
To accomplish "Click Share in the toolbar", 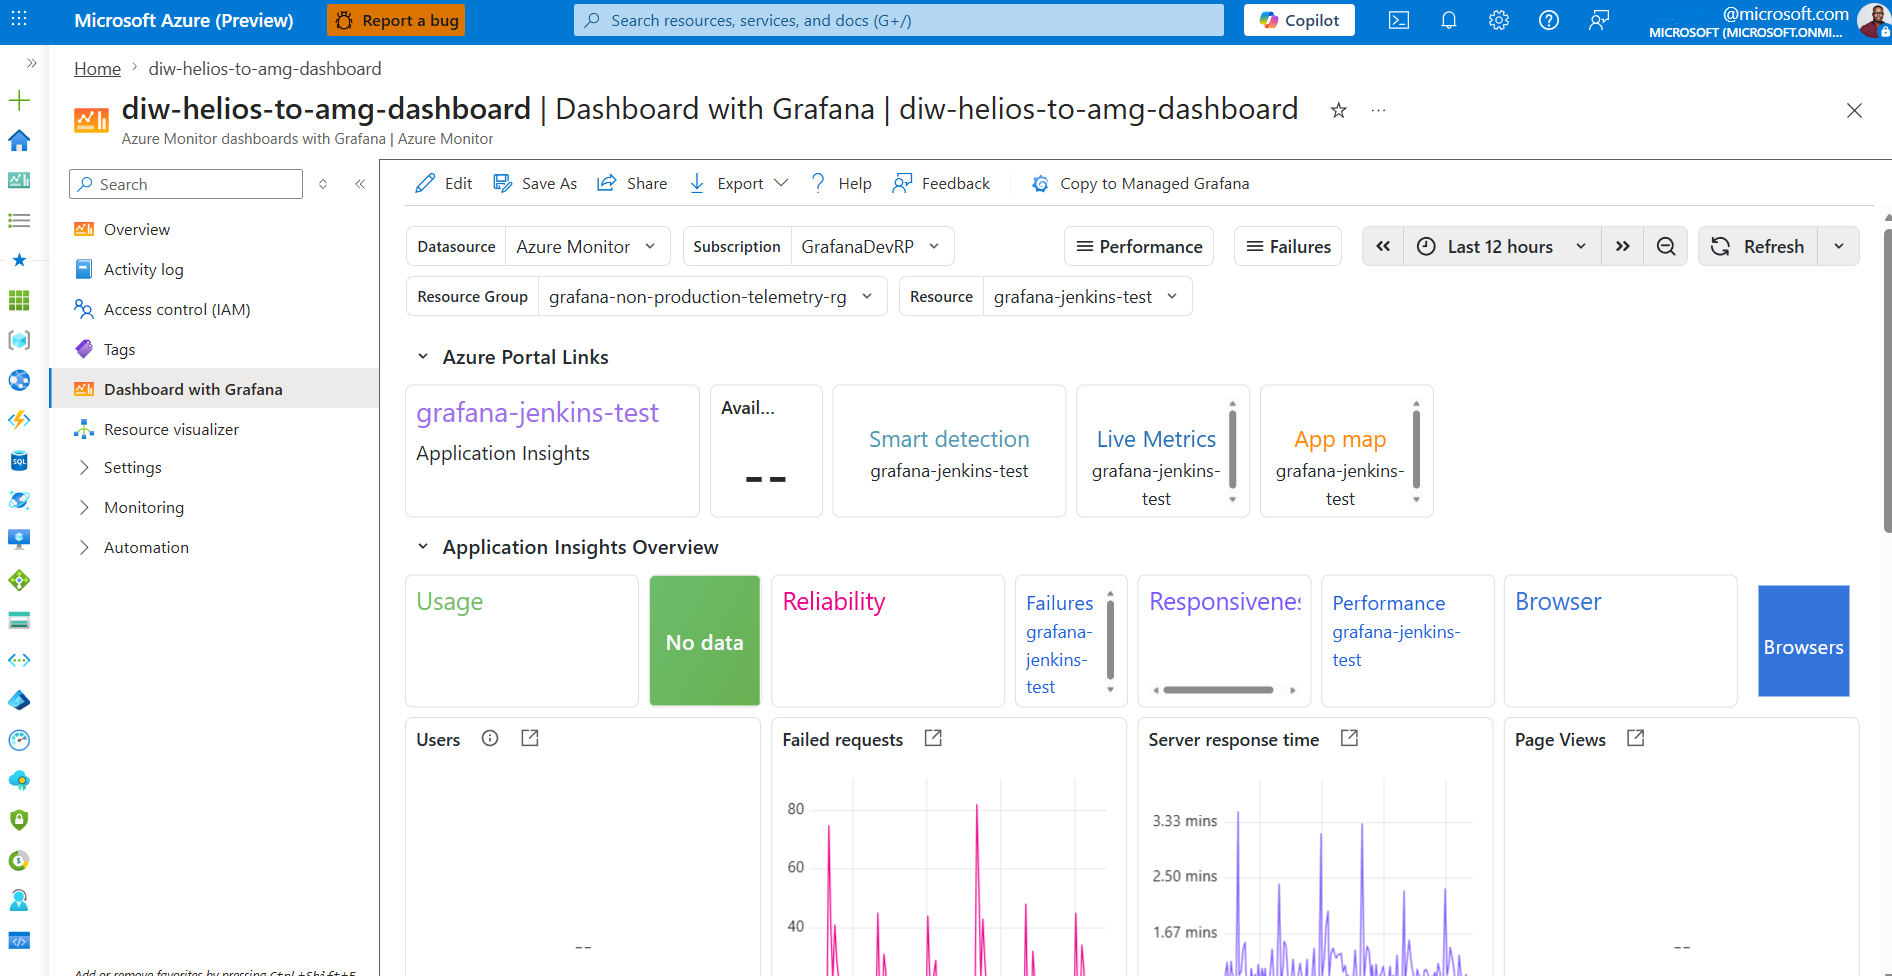I will pos(632,184).
